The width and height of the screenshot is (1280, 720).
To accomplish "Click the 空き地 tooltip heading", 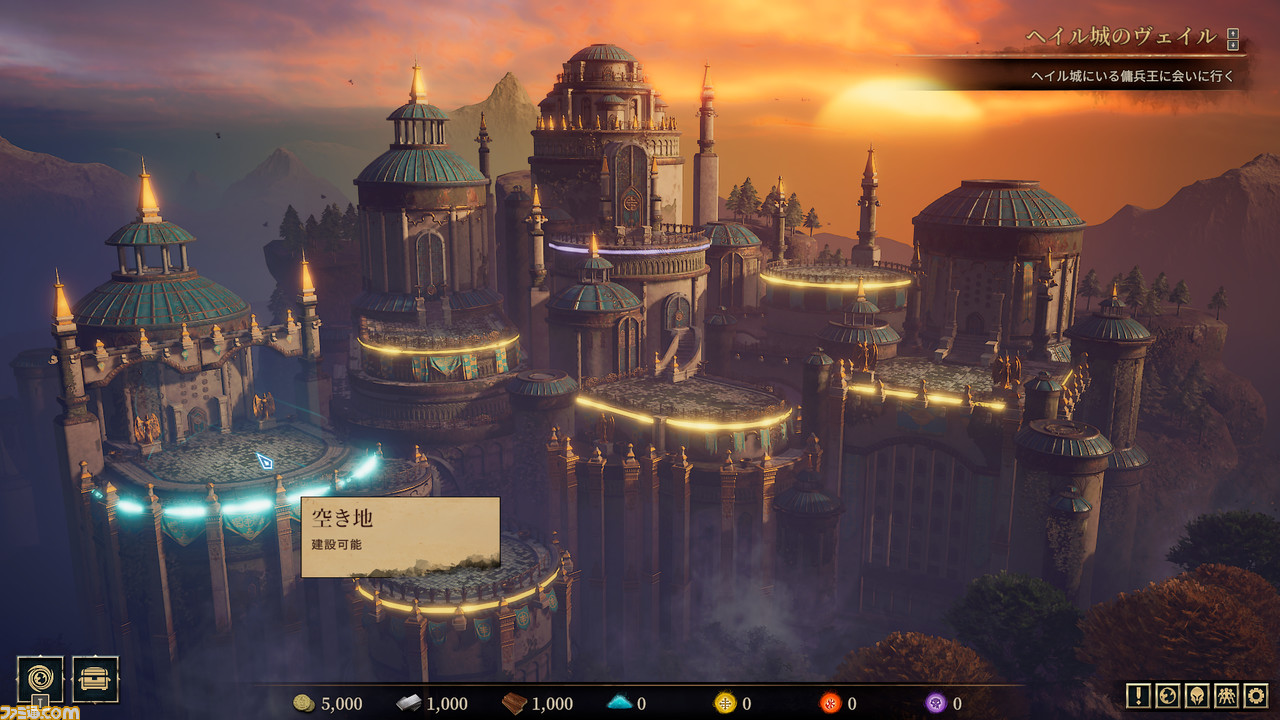I will coord(344,519).
